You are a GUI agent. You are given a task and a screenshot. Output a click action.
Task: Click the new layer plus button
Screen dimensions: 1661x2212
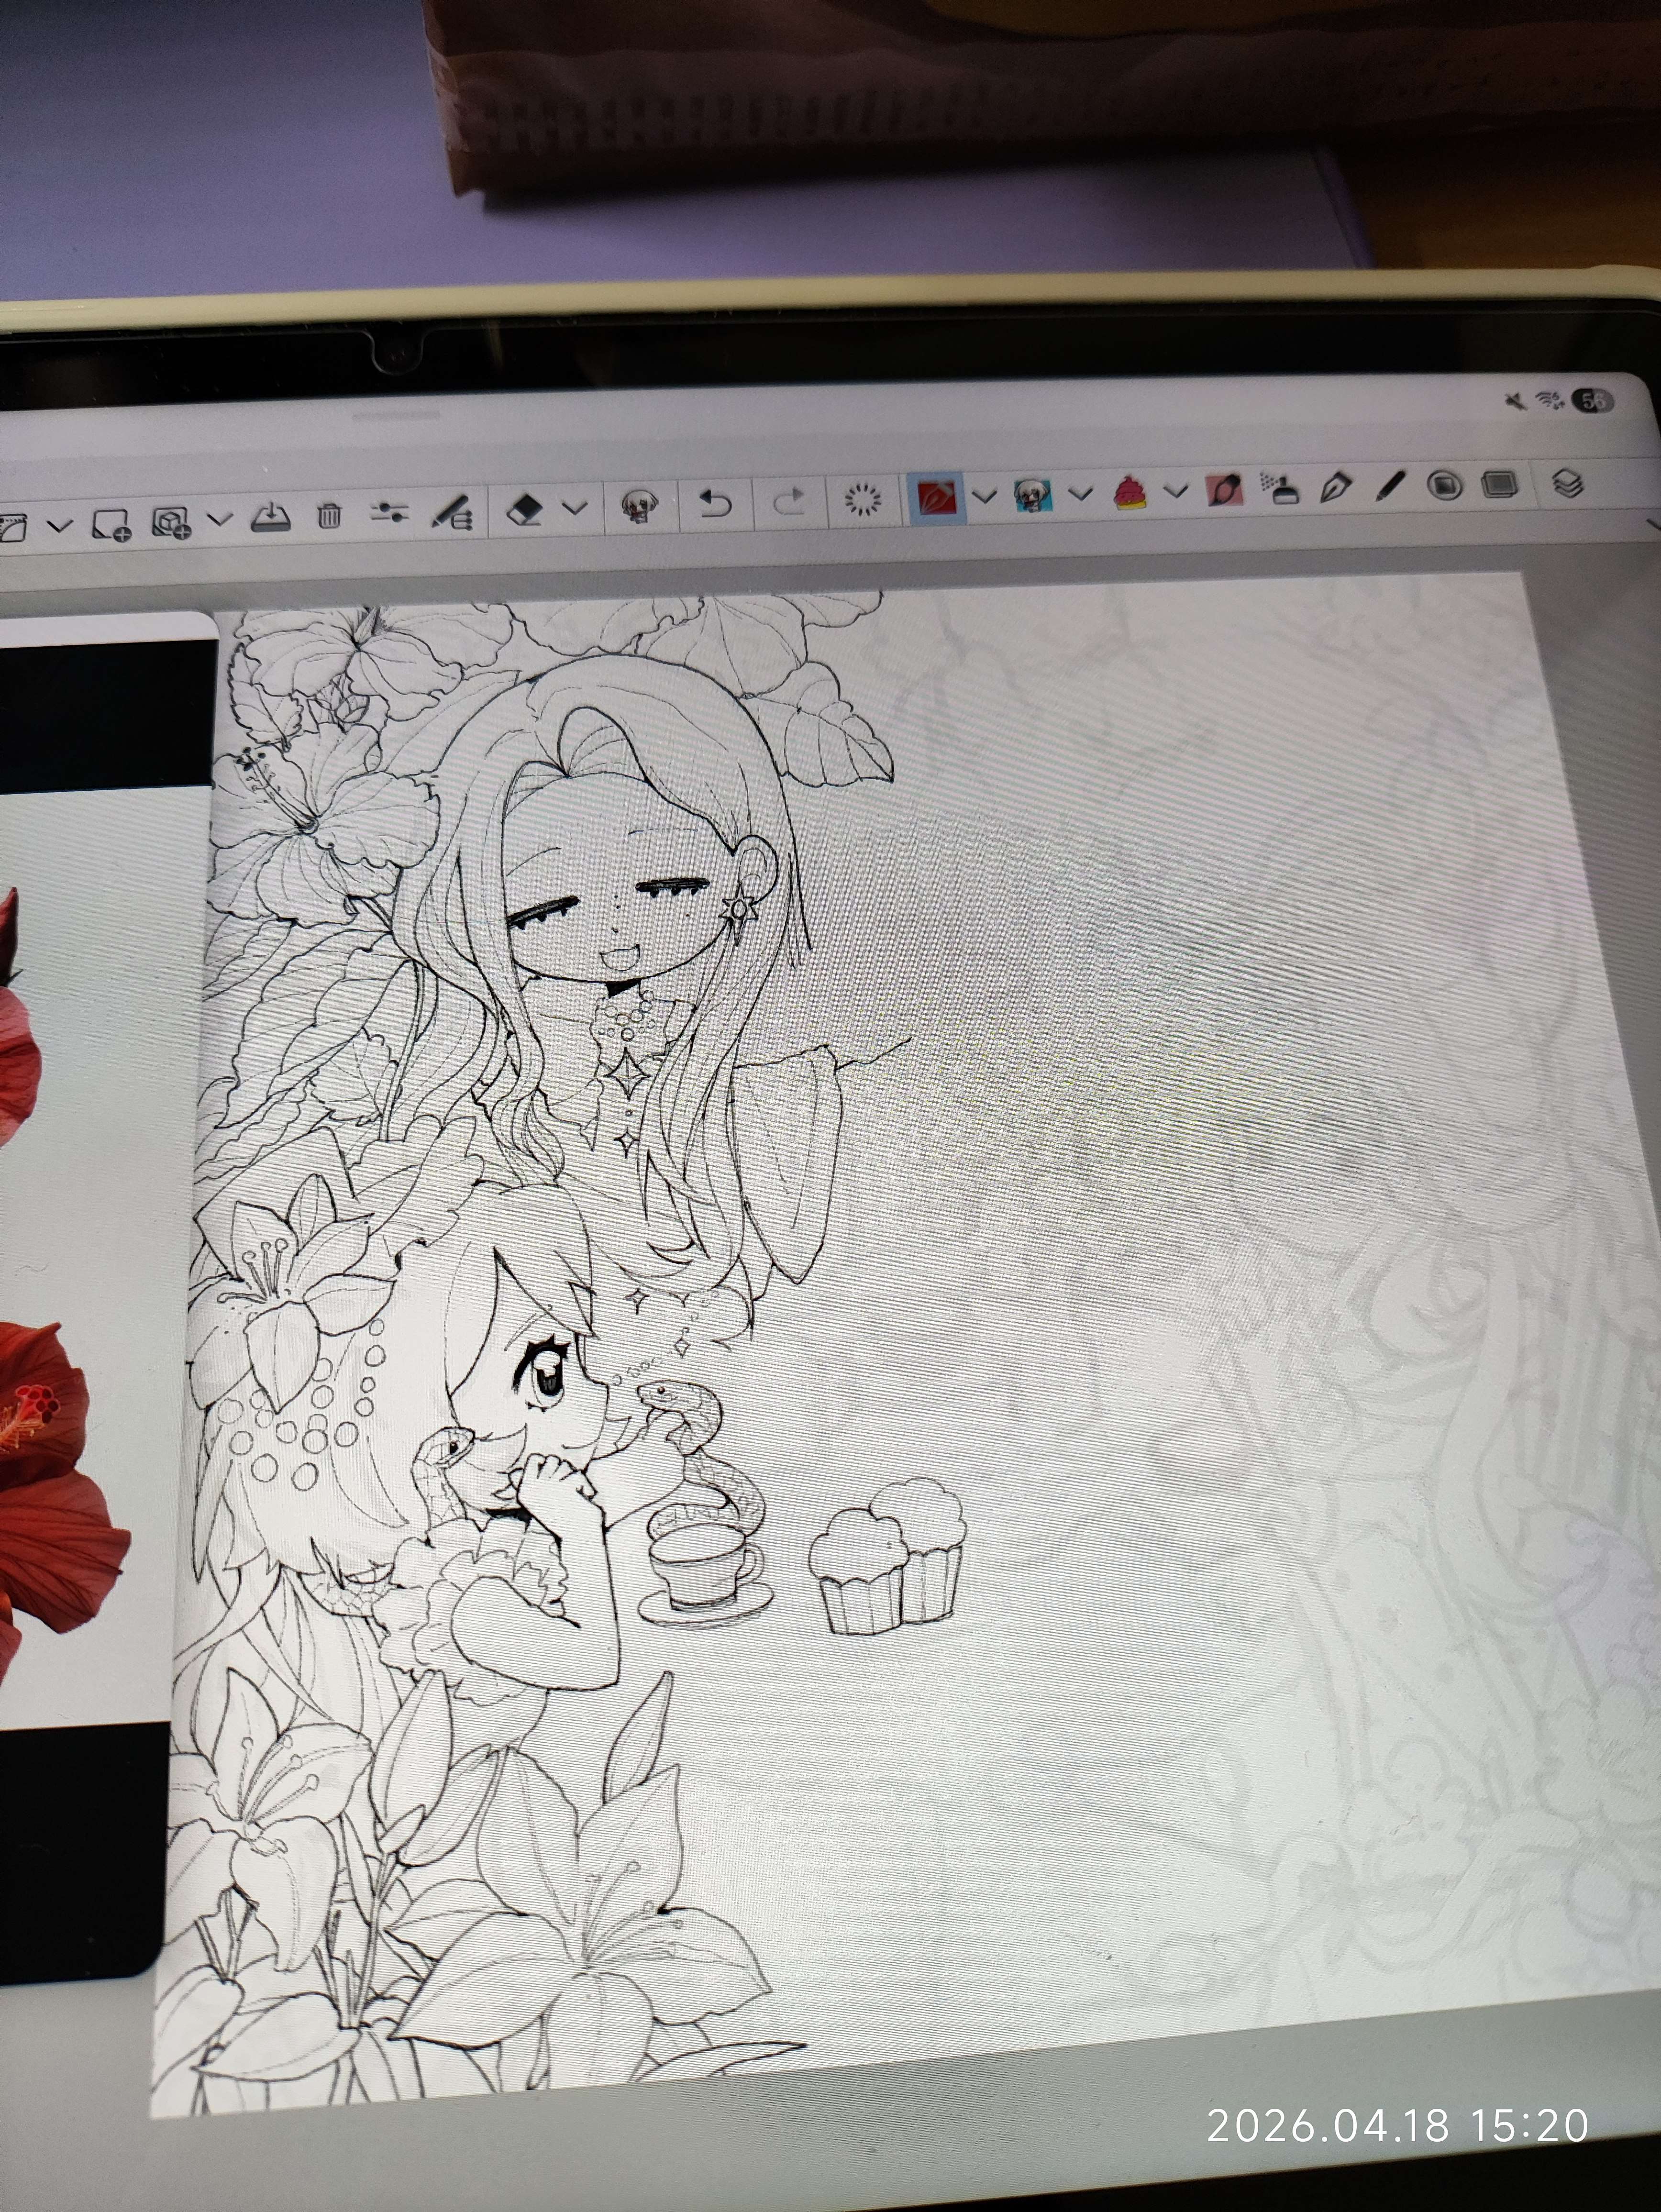pos(111,524)
